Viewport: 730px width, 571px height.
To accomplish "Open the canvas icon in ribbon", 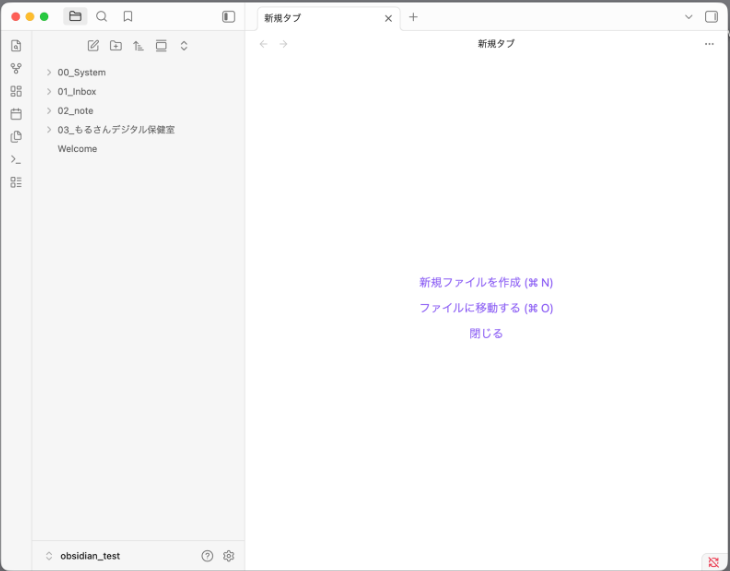I will (x=16, y=91).
